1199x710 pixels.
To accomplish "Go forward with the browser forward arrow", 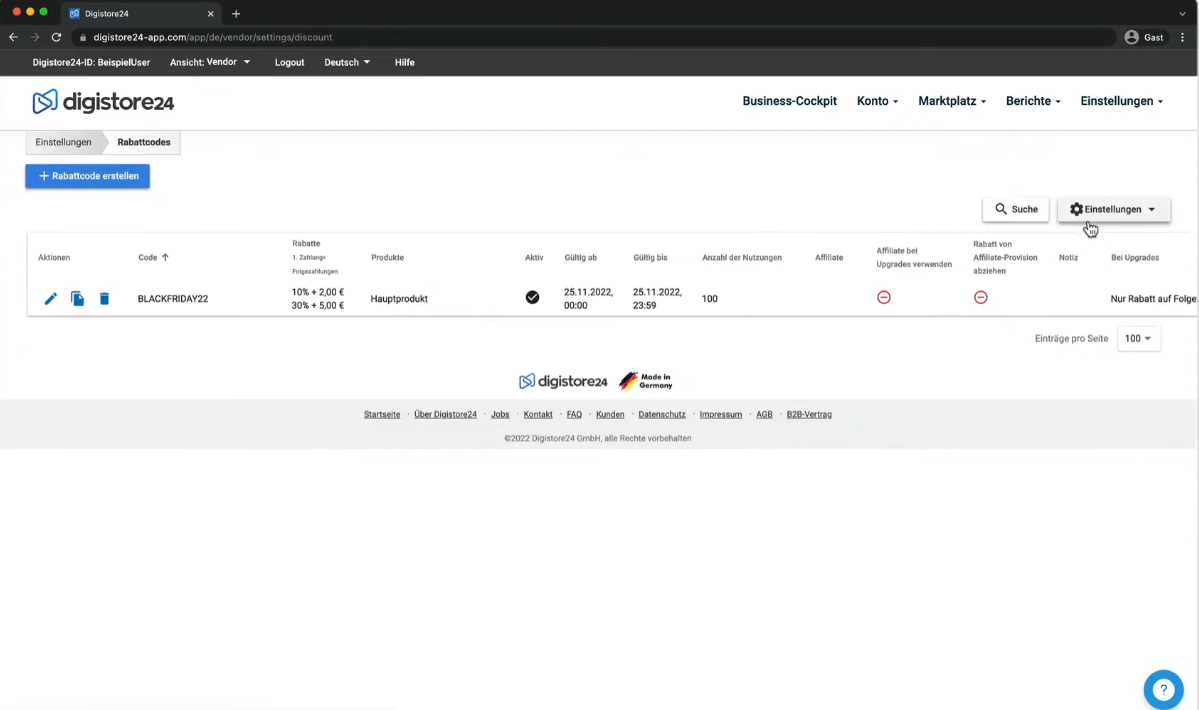I will point(34,37).
